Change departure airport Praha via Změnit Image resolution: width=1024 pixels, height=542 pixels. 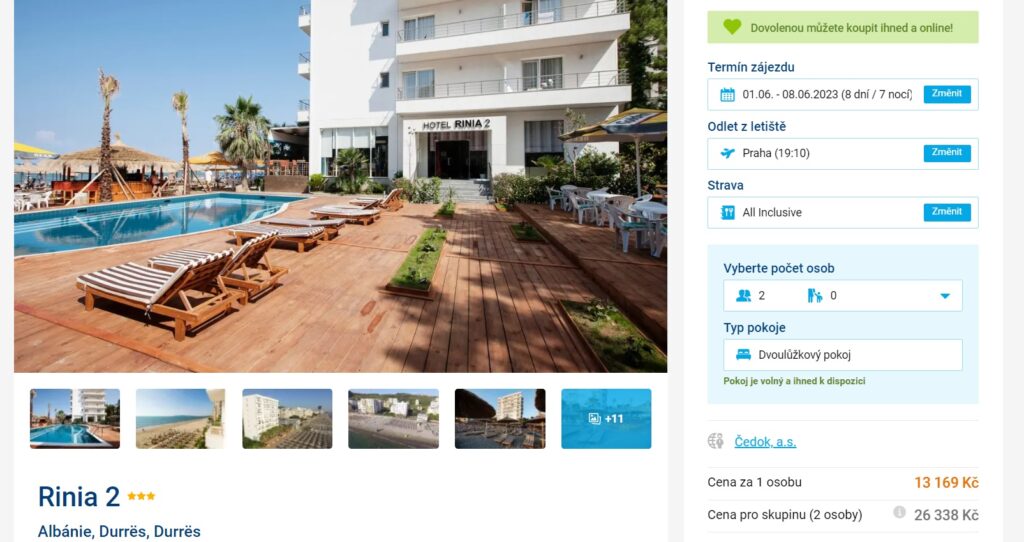tap(947, 153)
